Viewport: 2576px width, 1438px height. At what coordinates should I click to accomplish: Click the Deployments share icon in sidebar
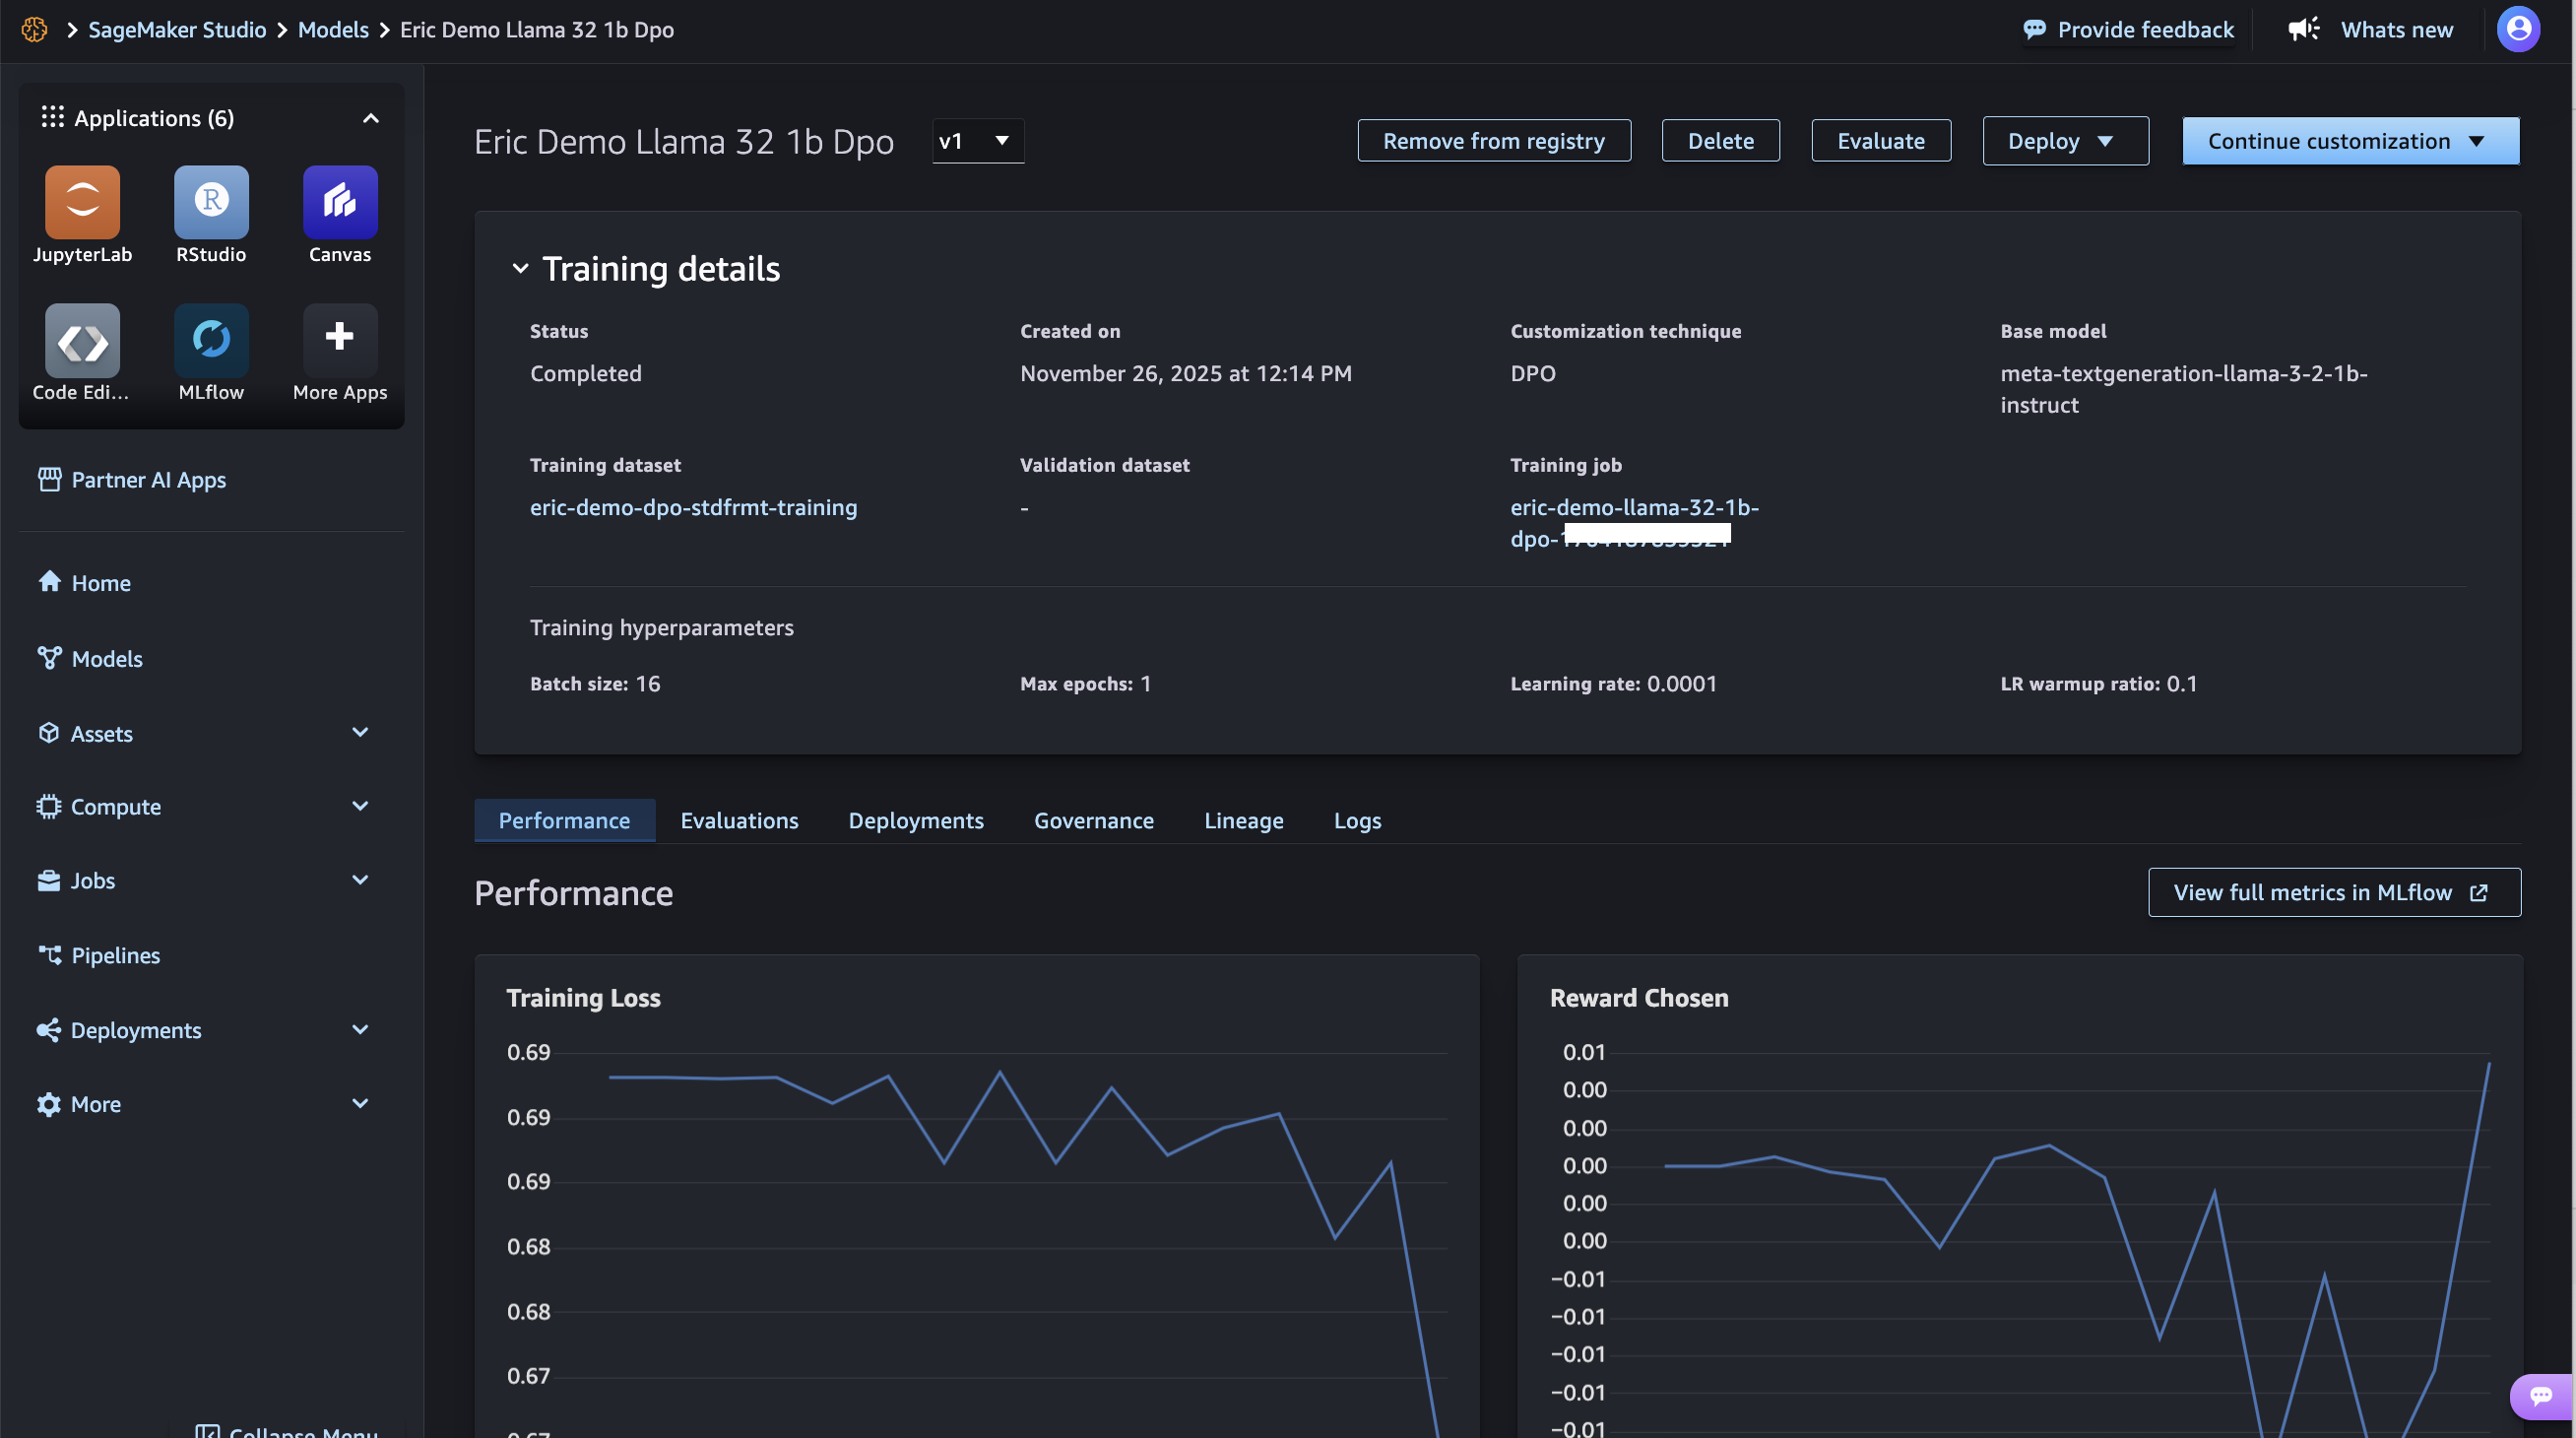pos(49,1030)
